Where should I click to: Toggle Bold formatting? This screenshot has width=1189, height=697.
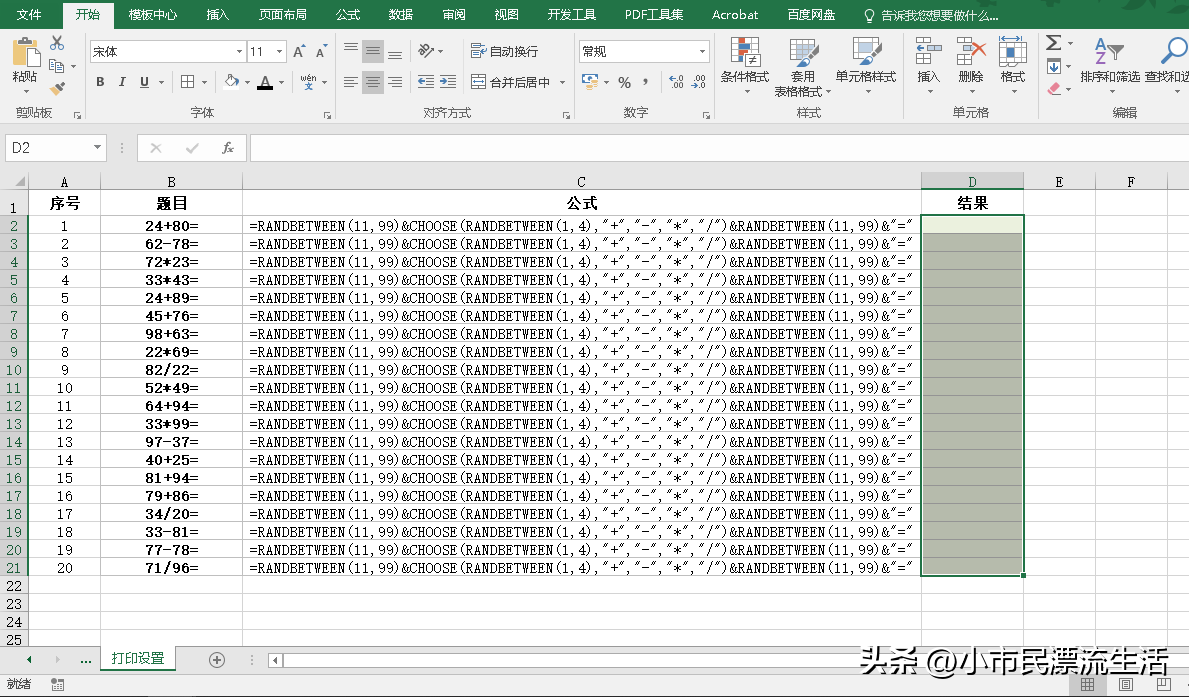pos(100,82)
